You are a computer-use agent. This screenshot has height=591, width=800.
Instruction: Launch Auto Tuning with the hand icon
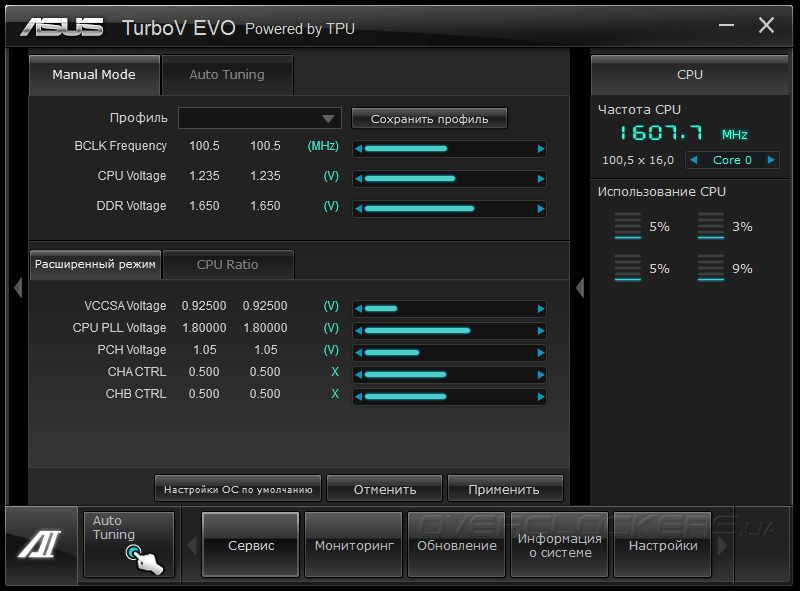(129, 545)
